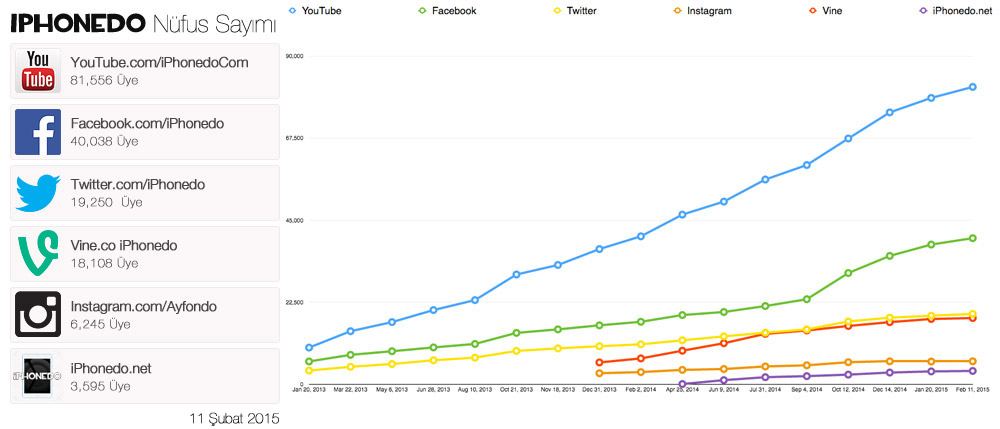Click the Vine data point at Dec 31, 2013

pos(599,362)
